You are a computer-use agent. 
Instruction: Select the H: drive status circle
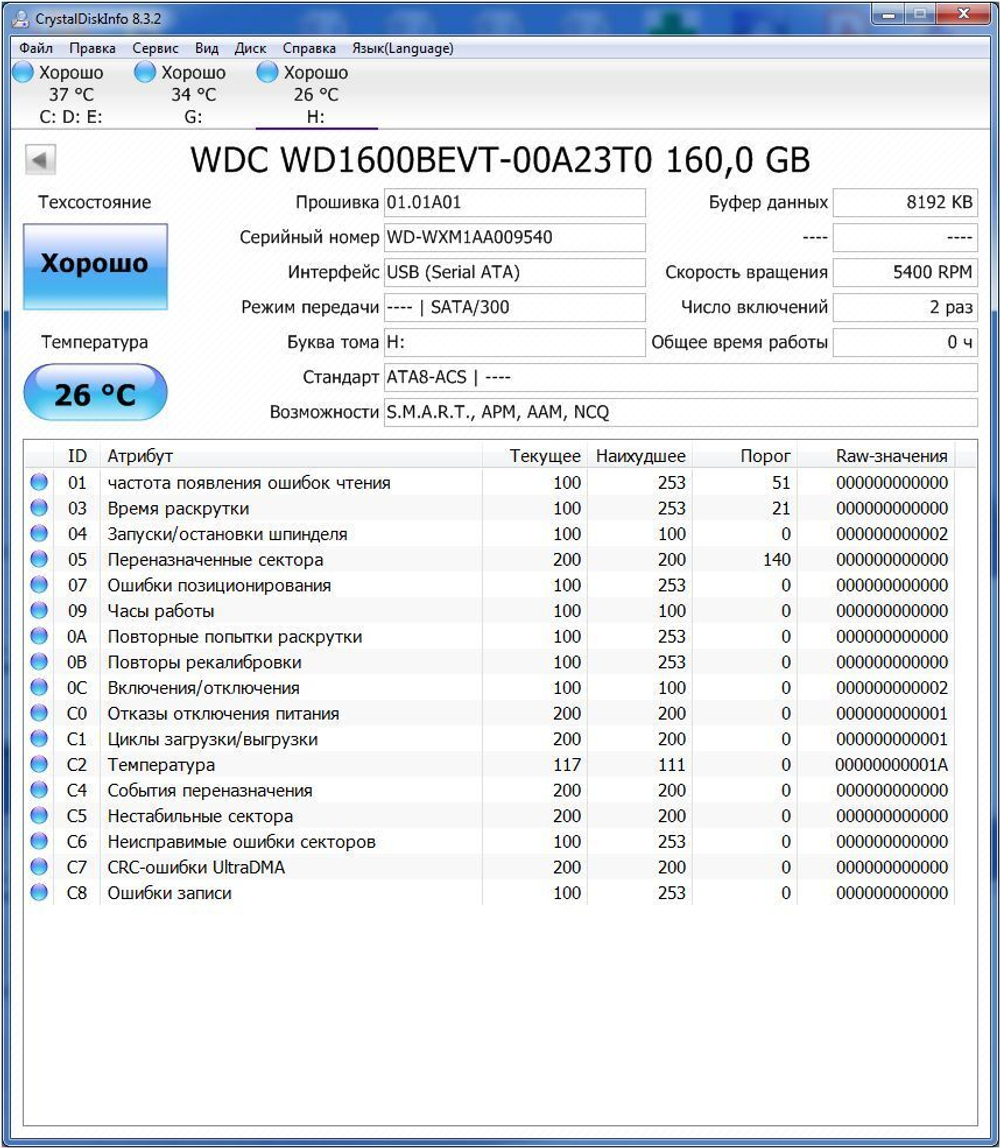point(265,72)
